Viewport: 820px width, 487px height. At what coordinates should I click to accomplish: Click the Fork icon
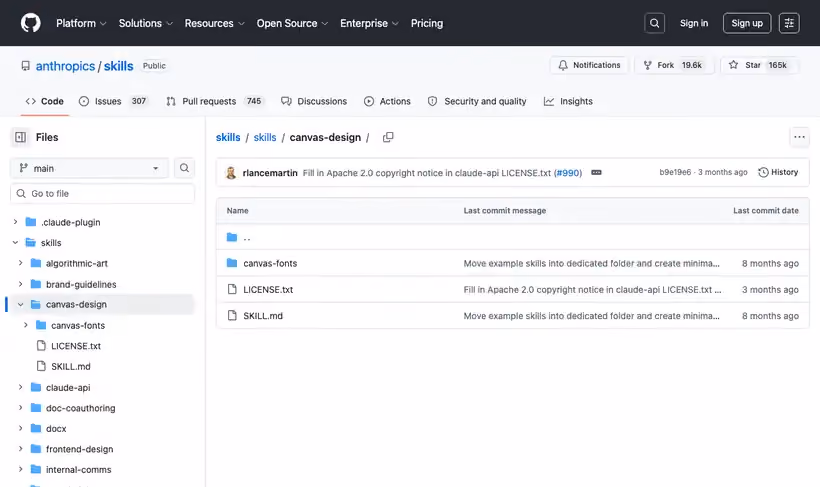click(x=647, y=65)
